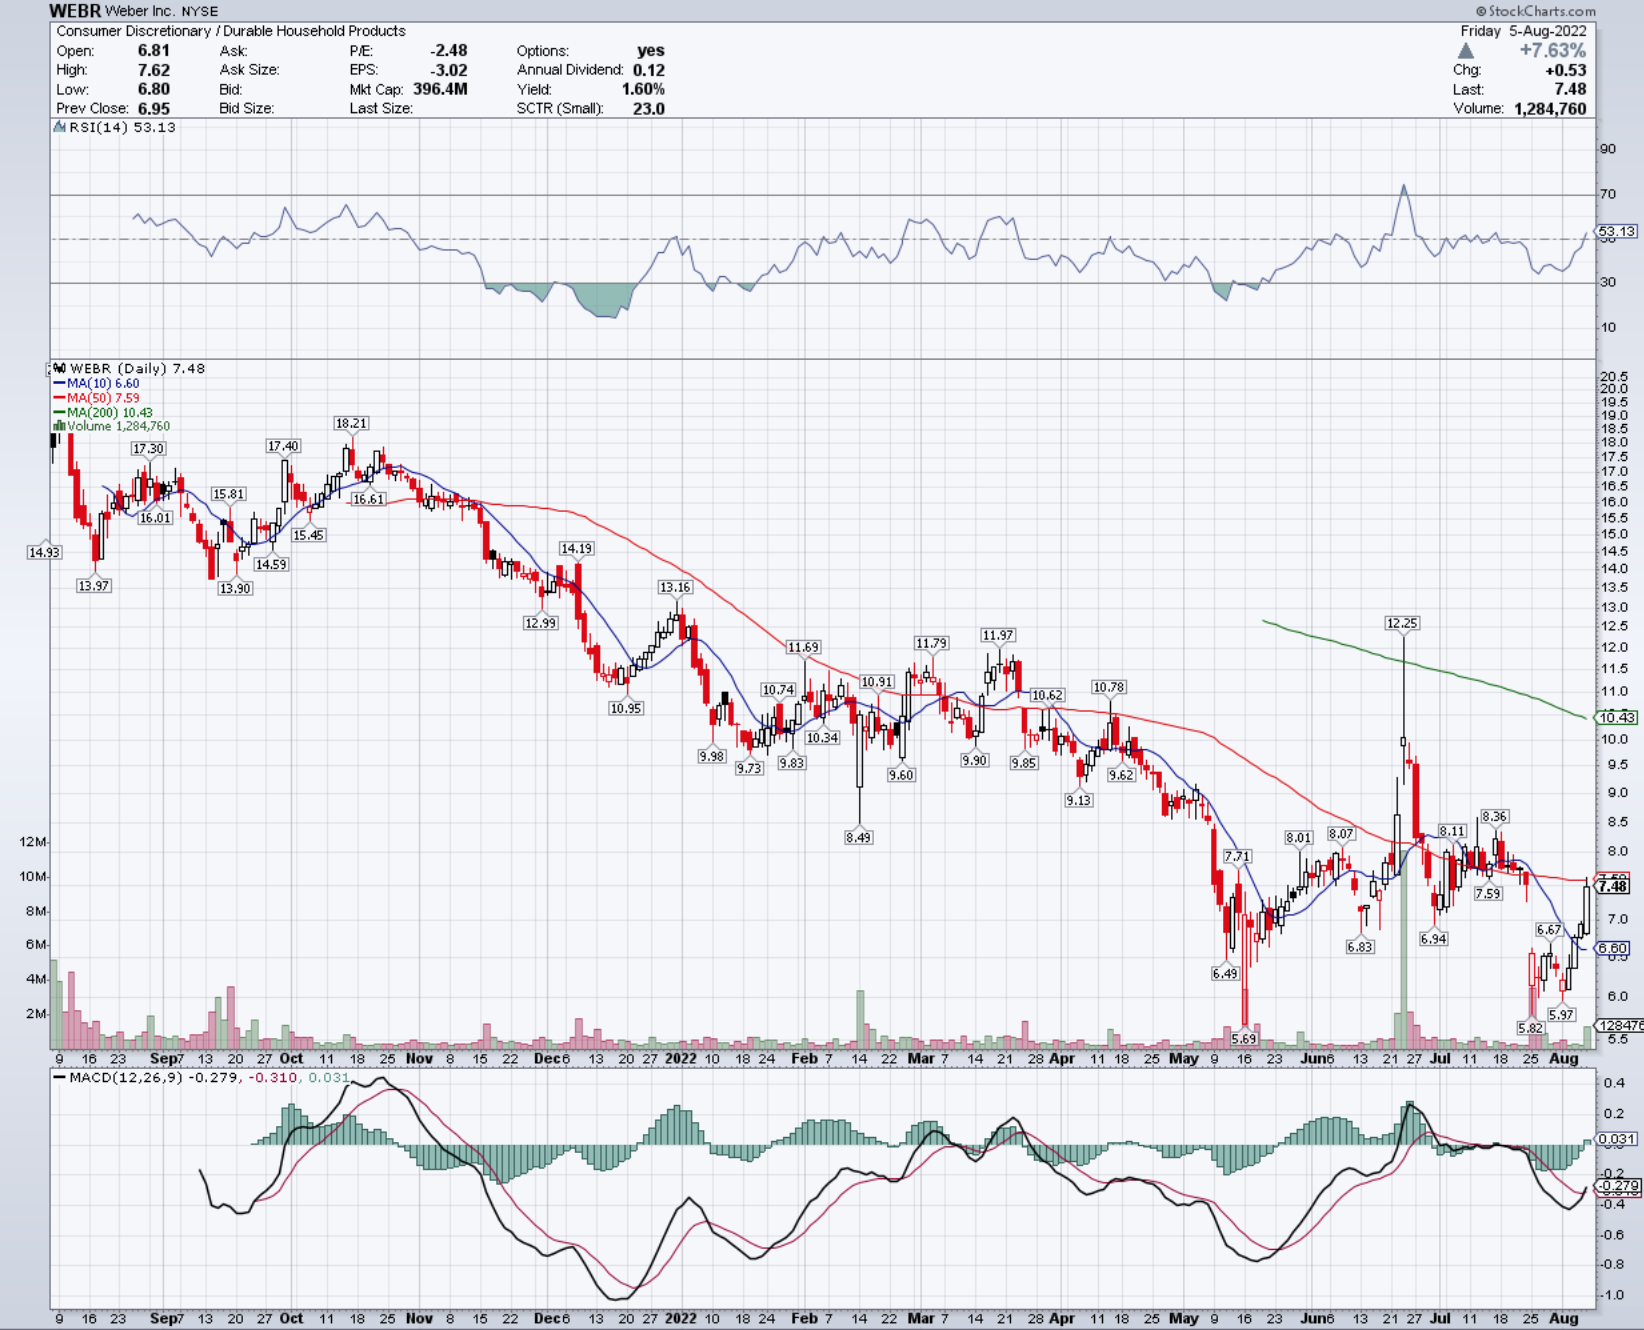Click the 7.71 price label

click(x=1237, y=856)
